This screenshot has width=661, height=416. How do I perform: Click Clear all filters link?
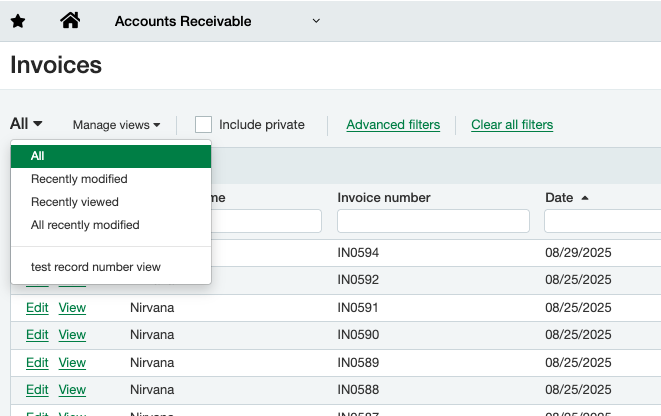512,125
